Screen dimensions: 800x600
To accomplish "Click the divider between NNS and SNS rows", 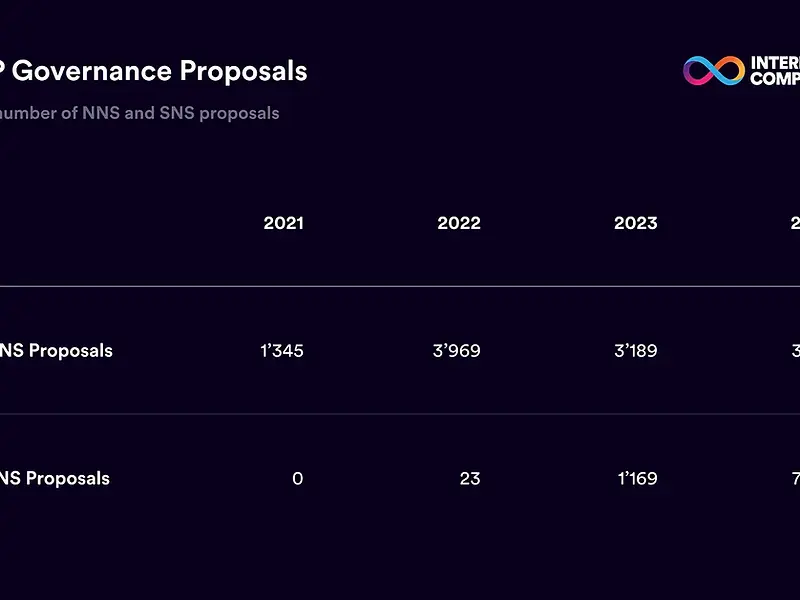I will (x=400, y=414).
